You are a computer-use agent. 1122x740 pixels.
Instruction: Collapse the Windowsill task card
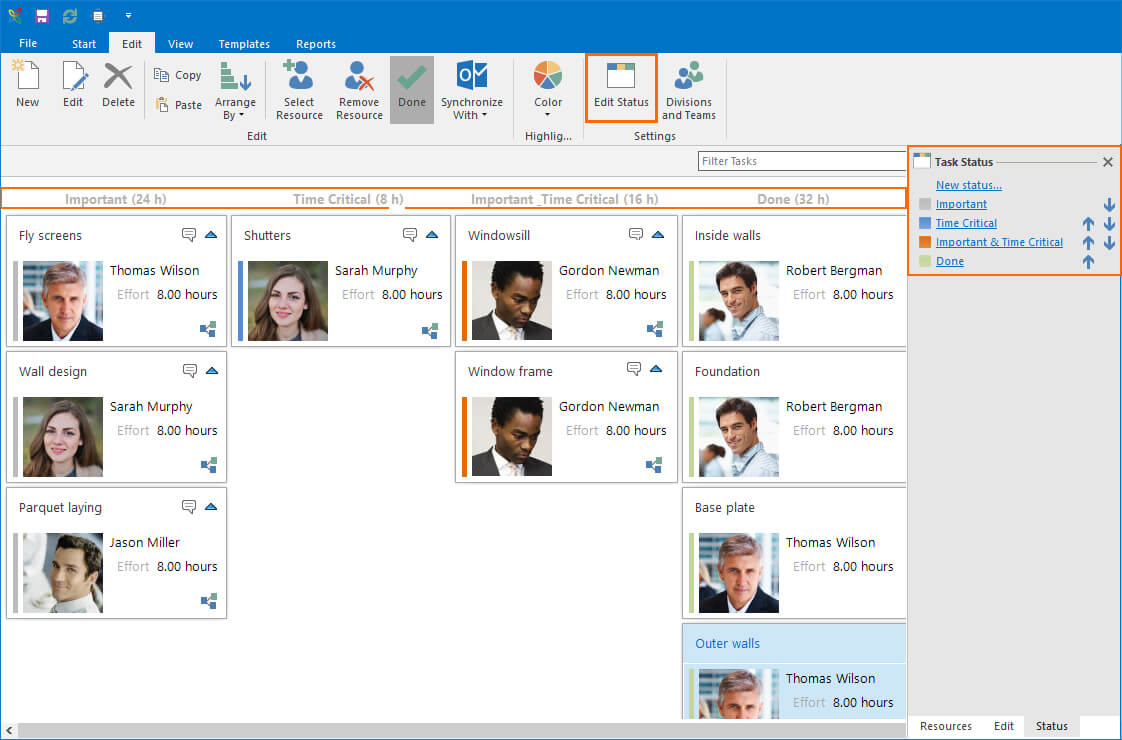[x=658, y=235]
